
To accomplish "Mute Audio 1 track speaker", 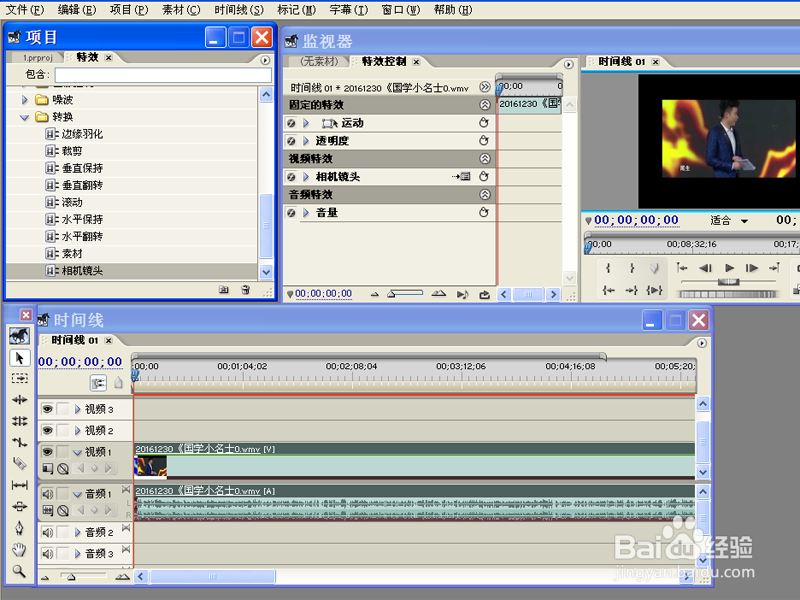I will coord(47,494).
